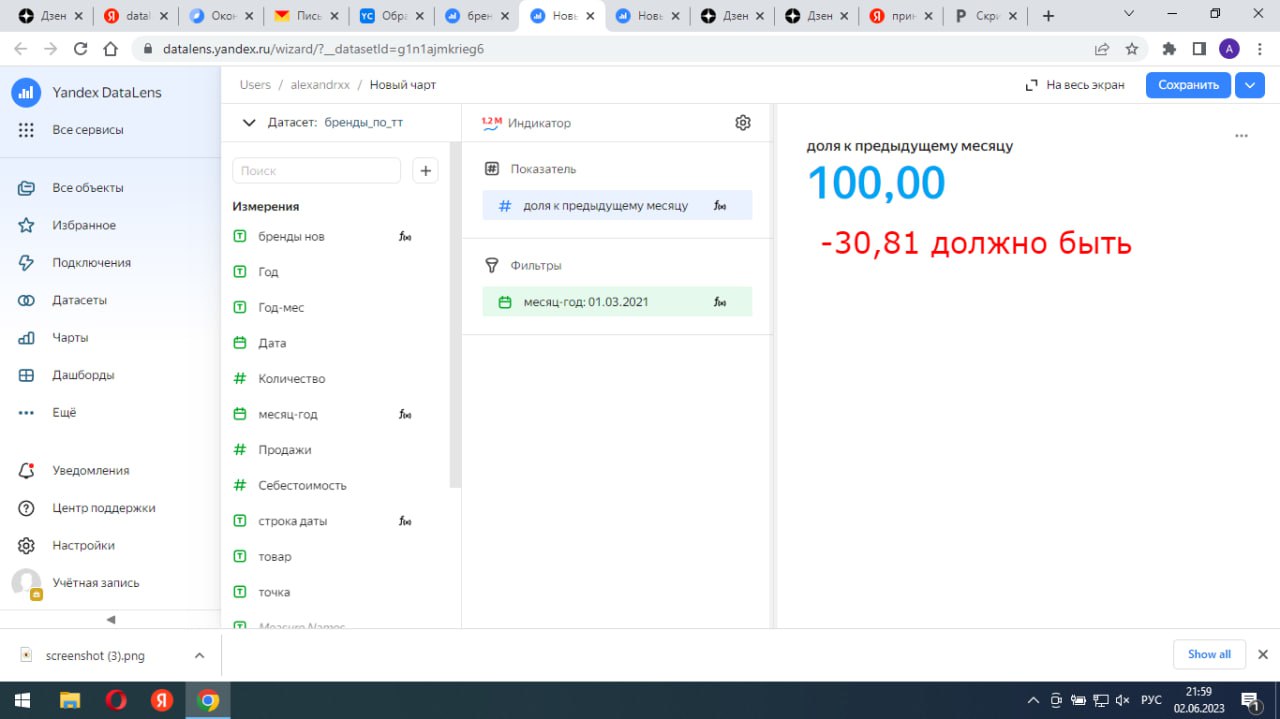Click the Сохранить button

(x=1189, y=85)
